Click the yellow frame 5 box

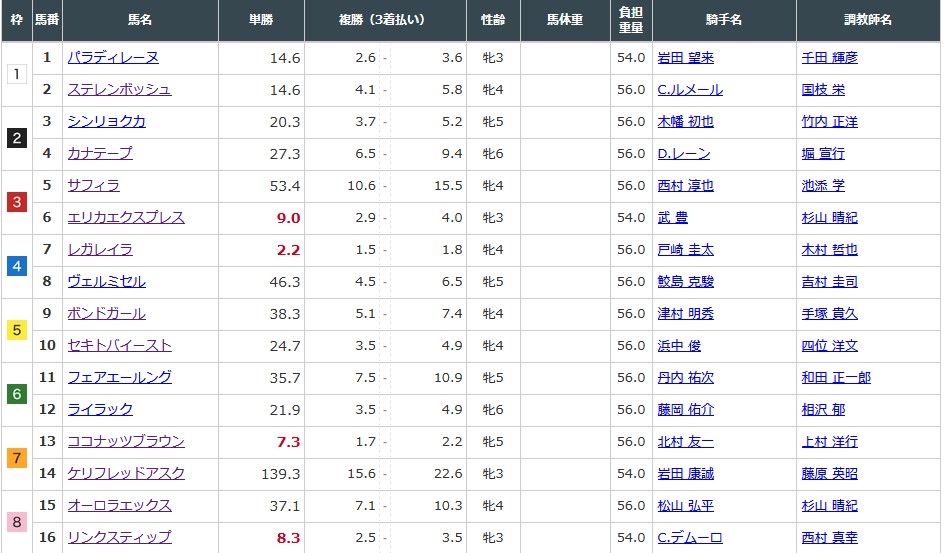pyautogui.click(x=16, y=330)
